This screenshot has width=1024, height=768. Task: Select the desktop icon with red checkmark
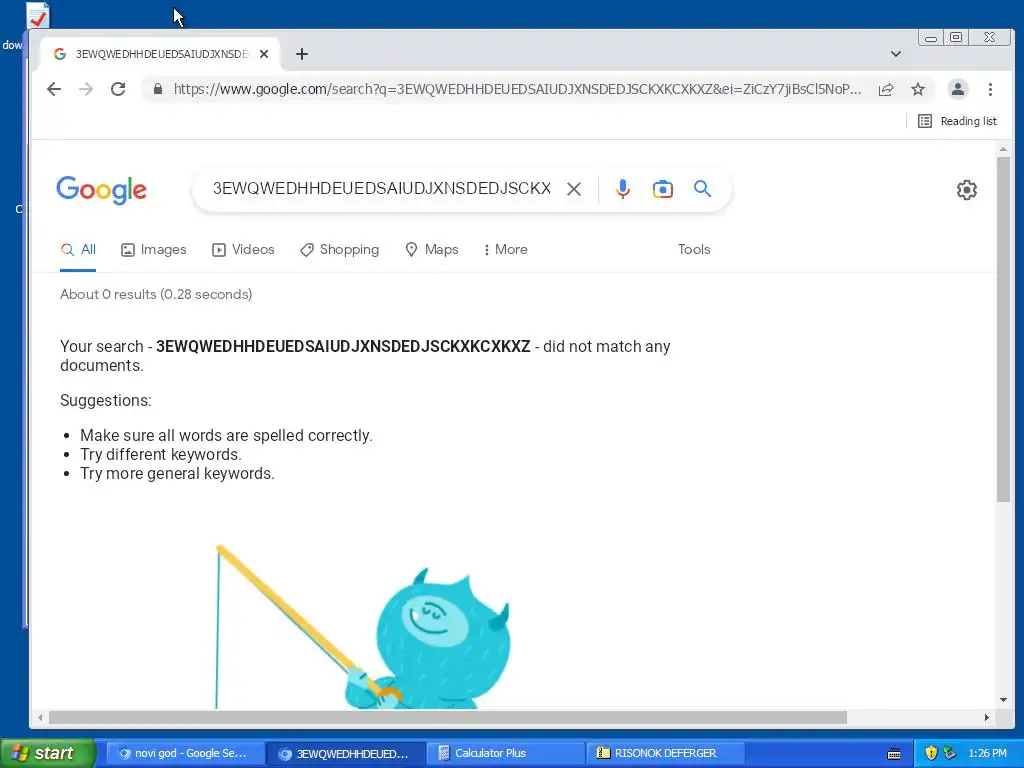[38, 16]
